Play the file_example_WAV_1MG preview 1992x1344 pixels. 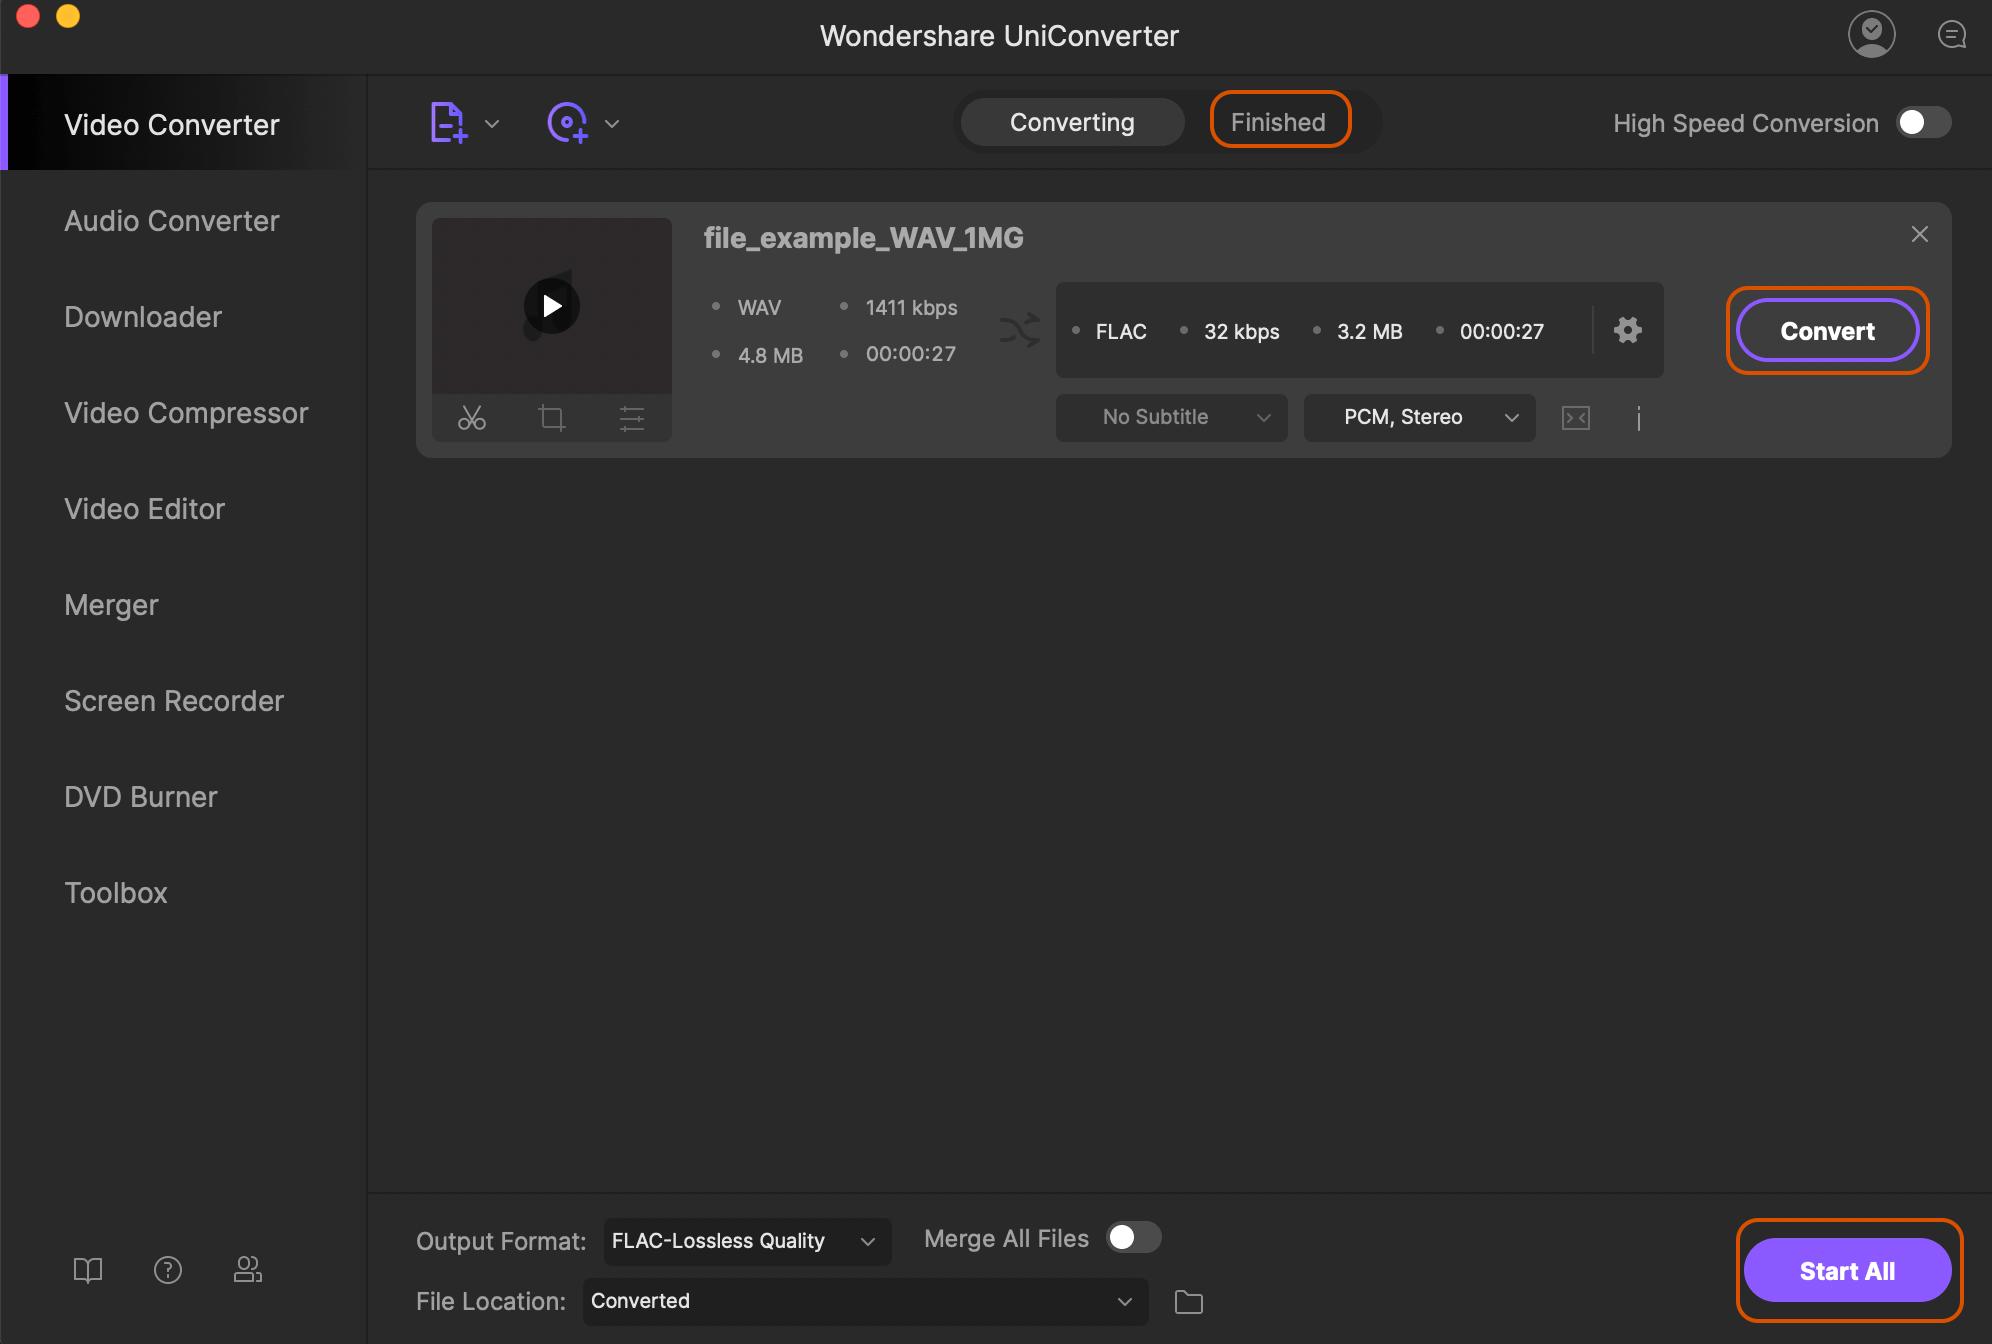549,306
